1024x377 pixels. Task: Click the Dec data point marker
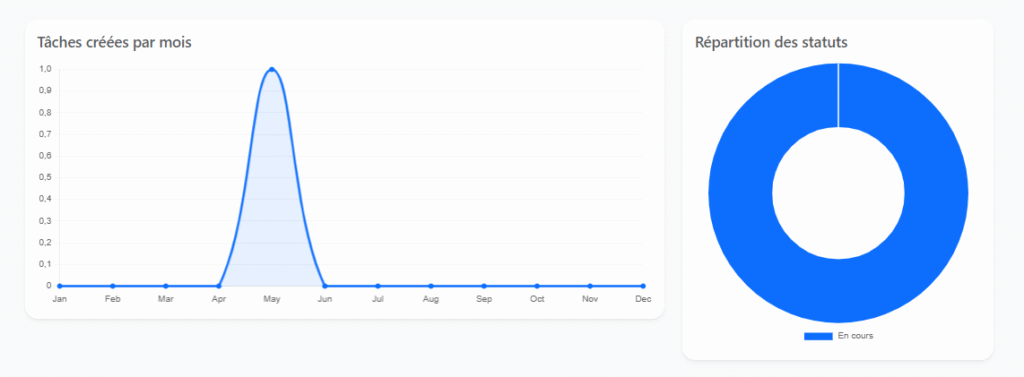(643, 286)
